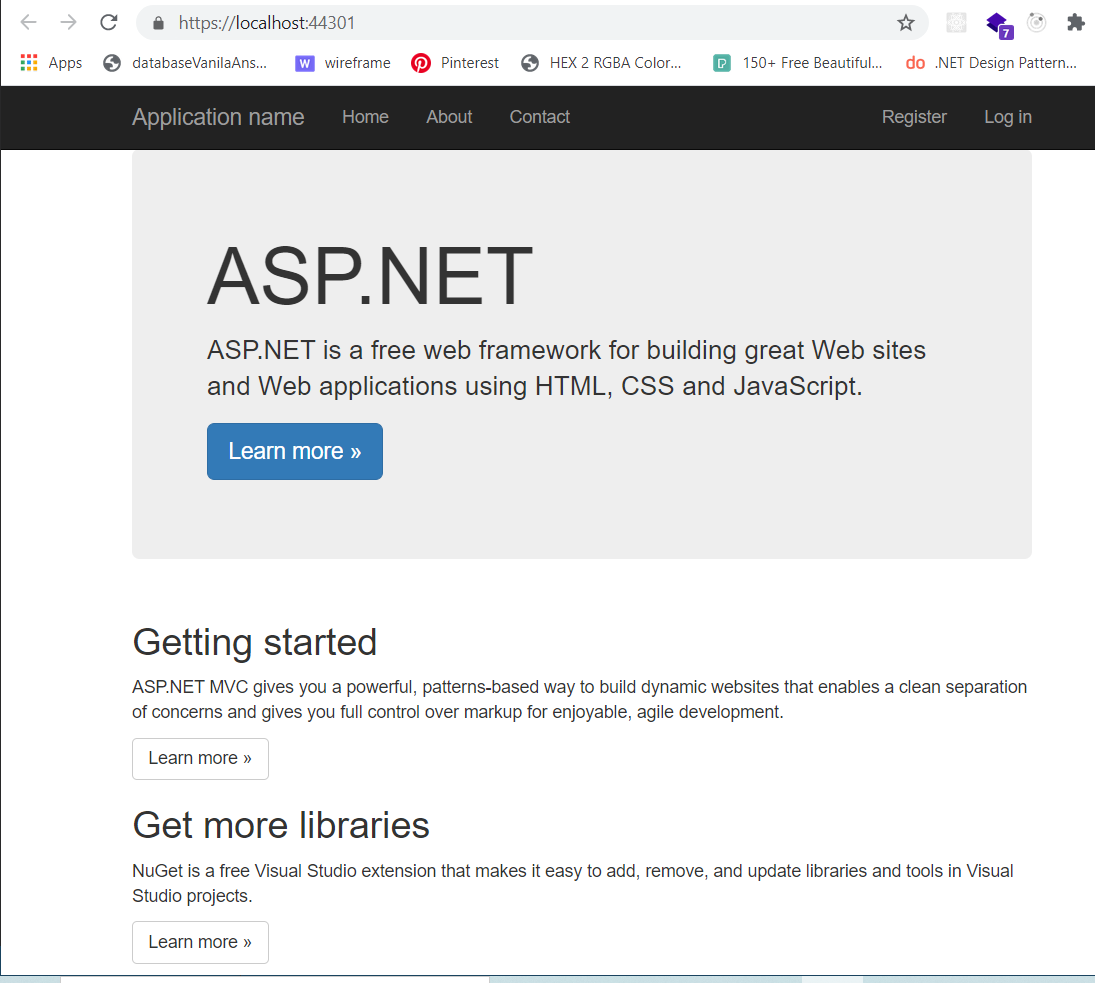The width and height of the screenshot is (1095, 983).
Task: Open the Contact page
Action: [539, 117]
